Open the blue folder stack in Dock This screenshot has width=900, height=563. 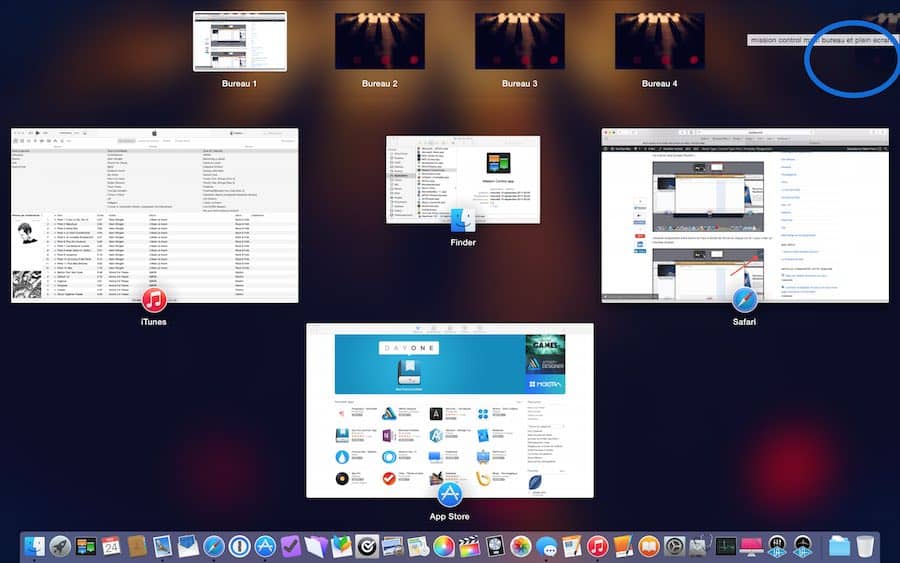(x=839, y=546)
